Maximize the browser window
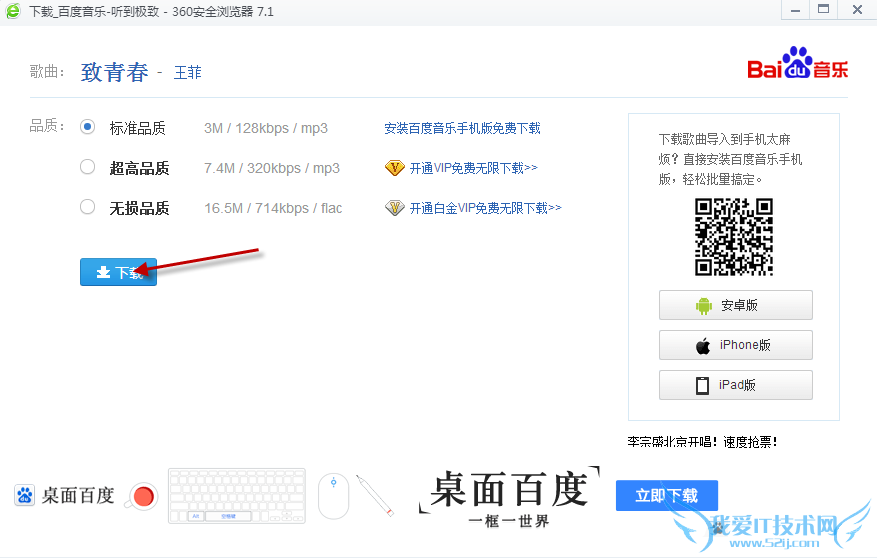The image size is (877, 558). pyautogui.click(x=823, y=10)
